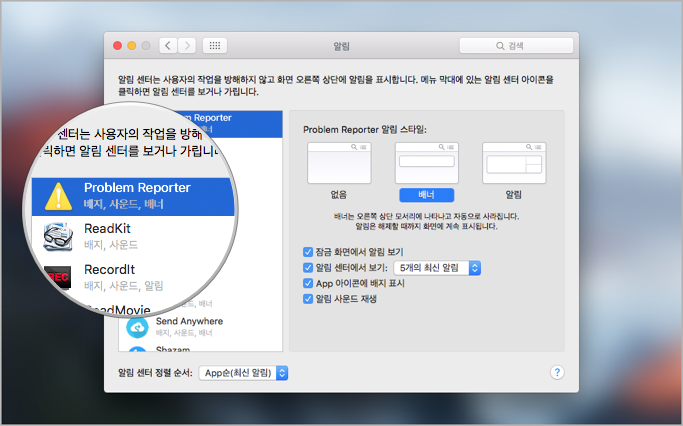Viewport: 683px width, 426px height.
Task: Open the 5개의 최신 알림 dropdown
Action: coord(437,268)
